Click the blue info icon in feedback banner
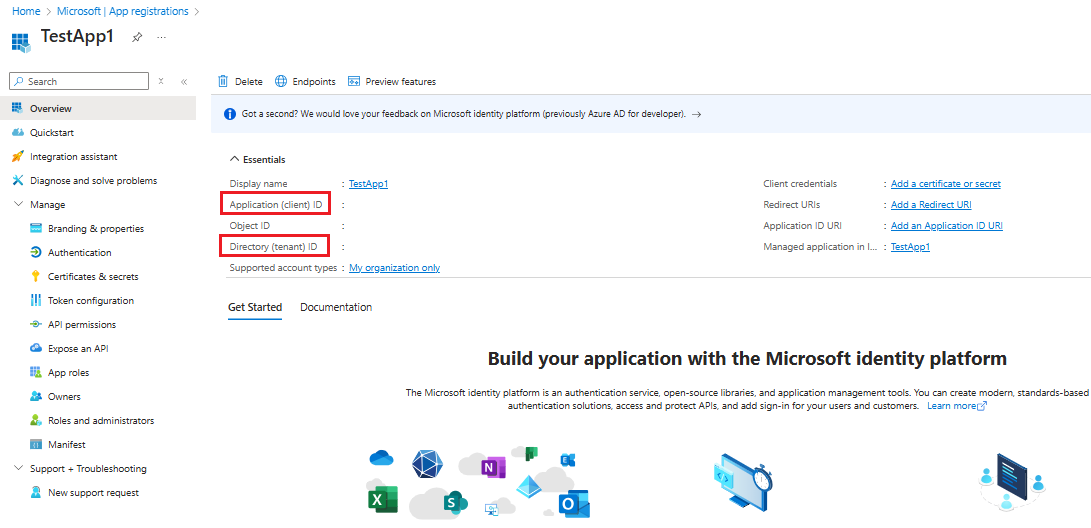This screenshot has height=528, width=1091. (230, 114)
